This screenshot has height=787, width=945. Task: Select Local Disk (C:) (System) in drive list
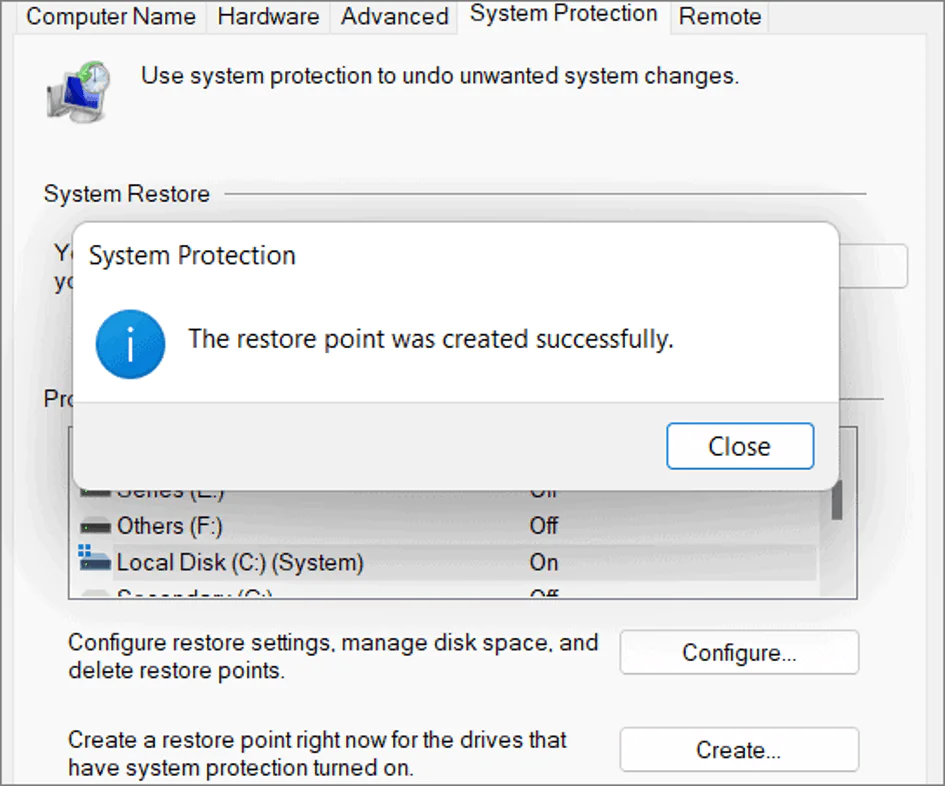(239, 562)
